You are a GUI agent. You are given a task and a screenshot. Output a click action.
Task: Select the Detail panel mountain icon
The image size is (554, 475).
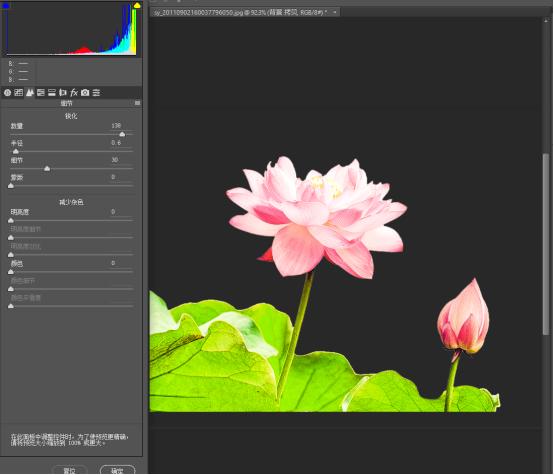(30, 93)
